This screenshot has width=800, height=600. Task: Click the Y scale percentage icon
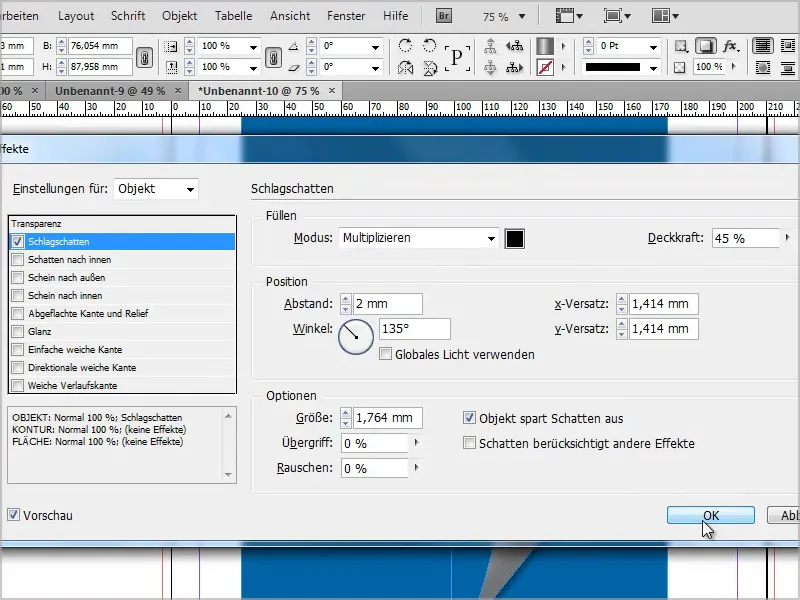[171, 67]
